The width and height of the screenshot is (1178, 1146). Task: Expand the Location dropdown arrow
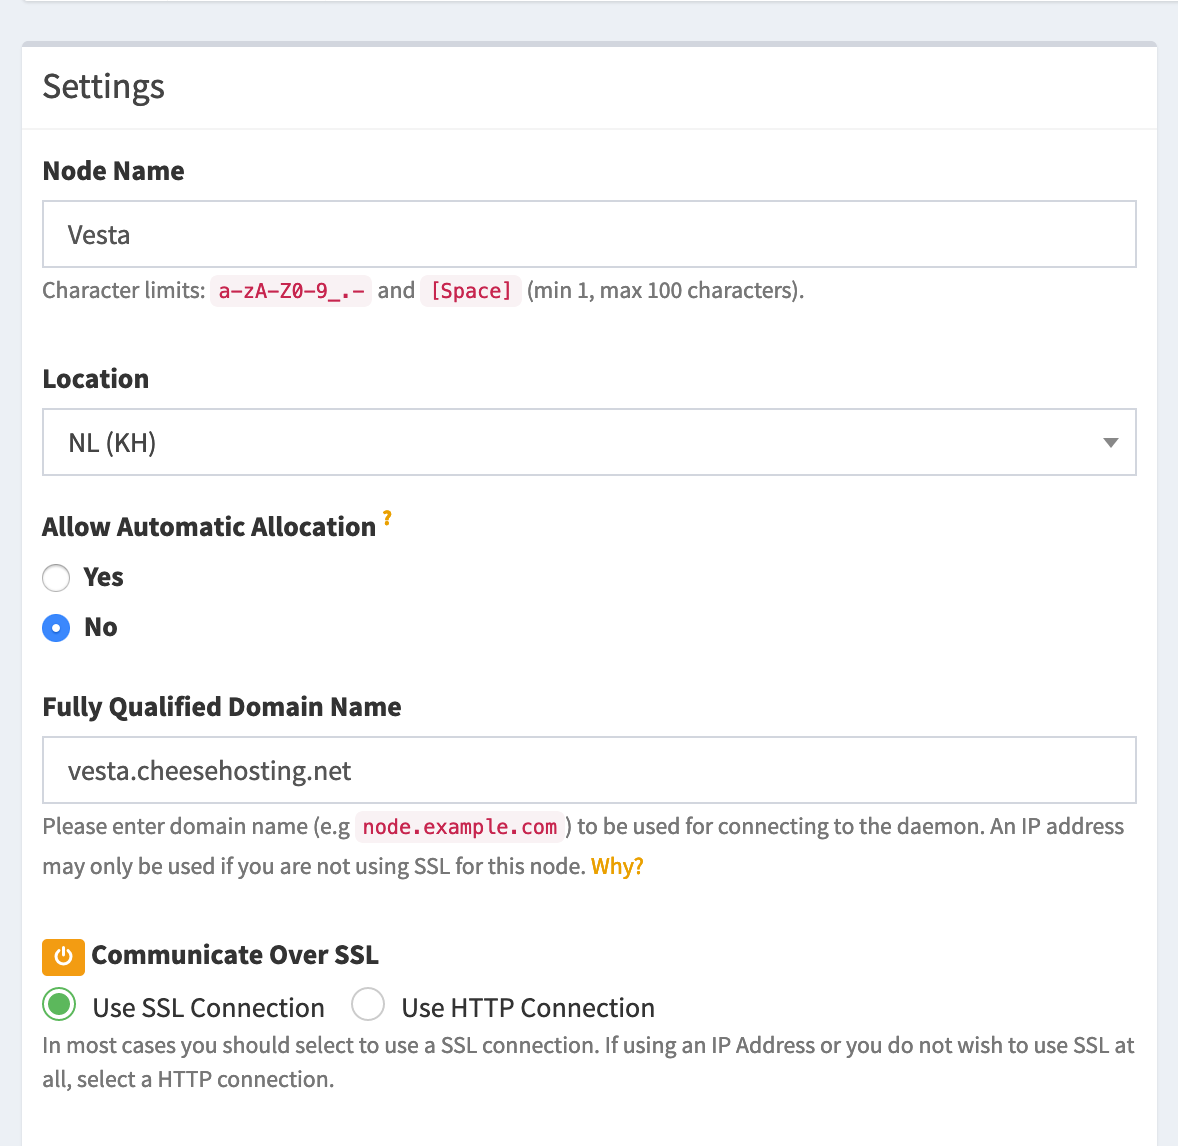pyautogui.click(x=1110, y=443)
